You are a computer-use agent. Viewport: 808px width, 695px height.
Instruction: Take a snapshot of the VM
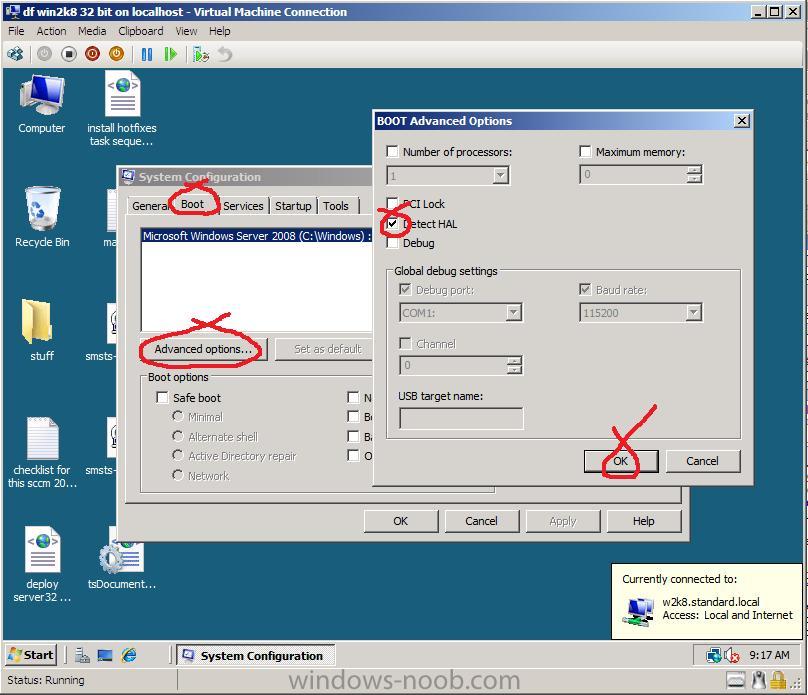click(x=200, y=54)
